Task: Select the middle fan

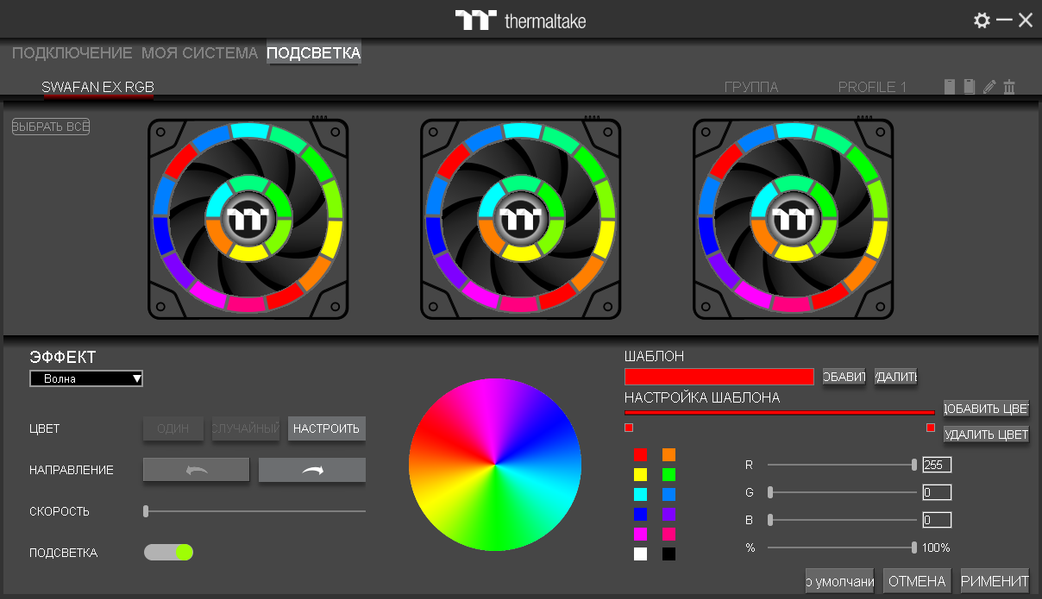Action: [x=520, y=219]
